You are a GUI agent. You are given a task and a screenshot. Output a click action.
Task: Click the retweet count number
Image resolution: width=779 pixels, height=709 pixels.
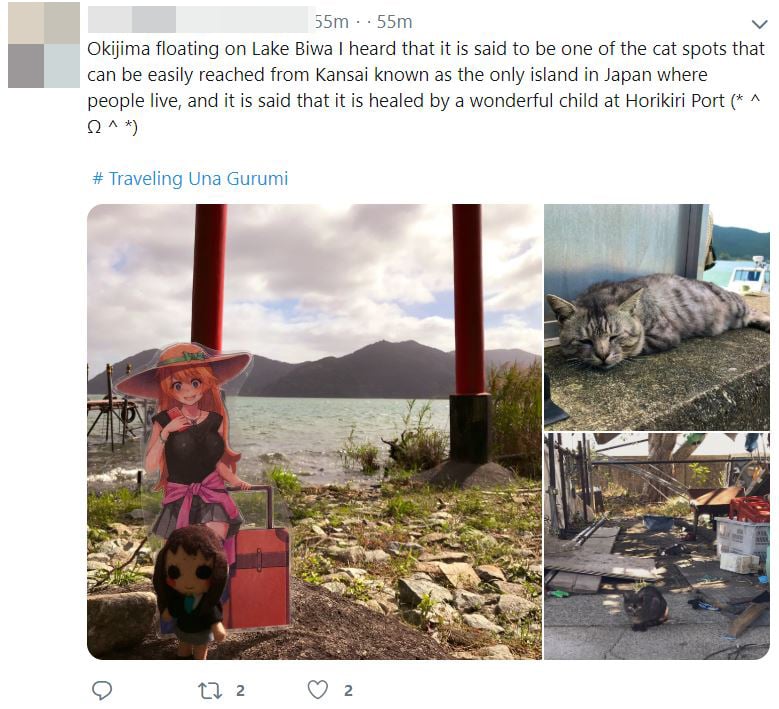coord(240,691)
